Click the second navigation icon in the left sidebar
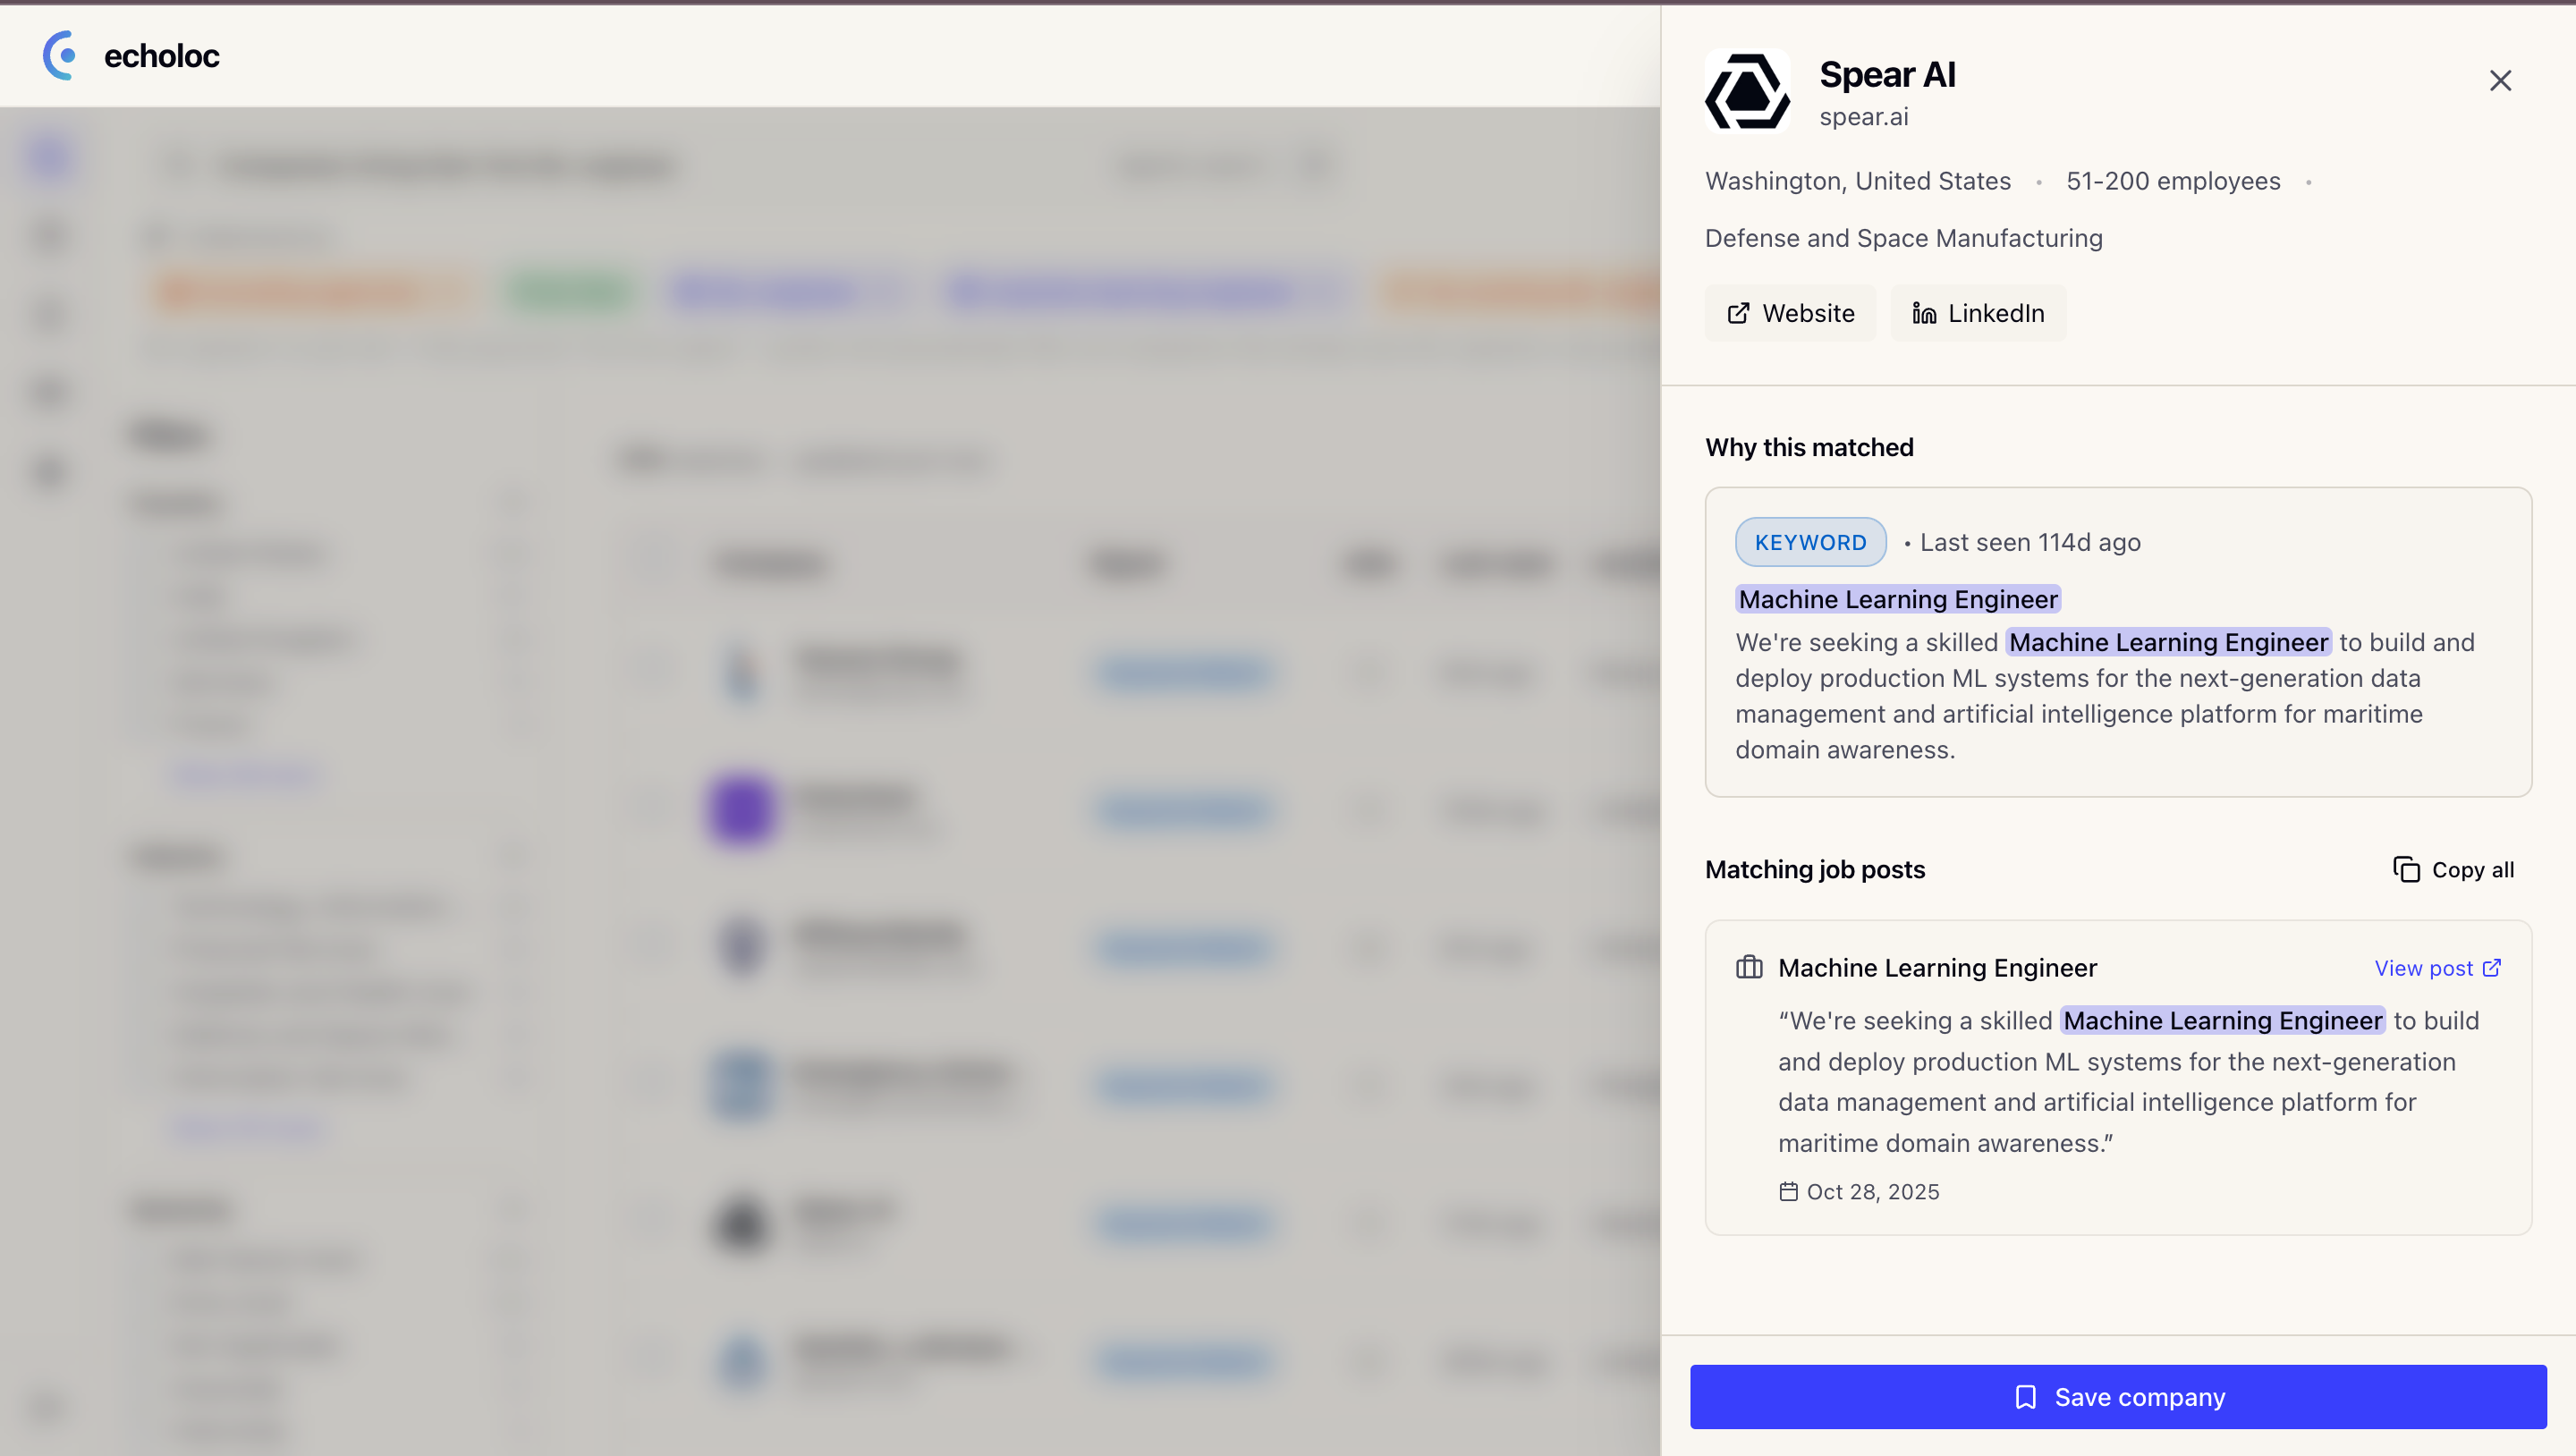The image size is (2576, 1456). coord(48,235)
